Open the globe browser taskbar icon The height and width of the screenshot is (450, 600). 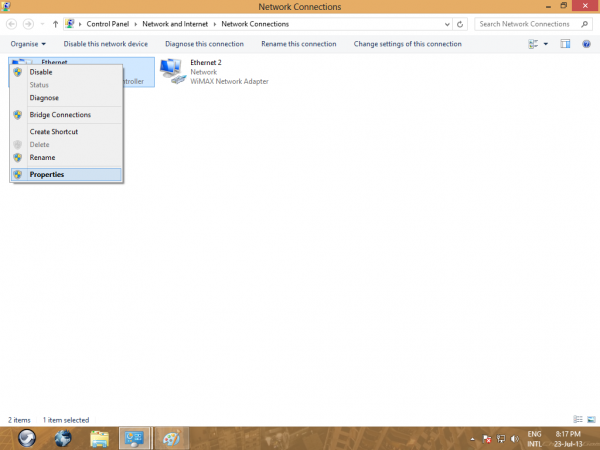click(x=63, y=438)
